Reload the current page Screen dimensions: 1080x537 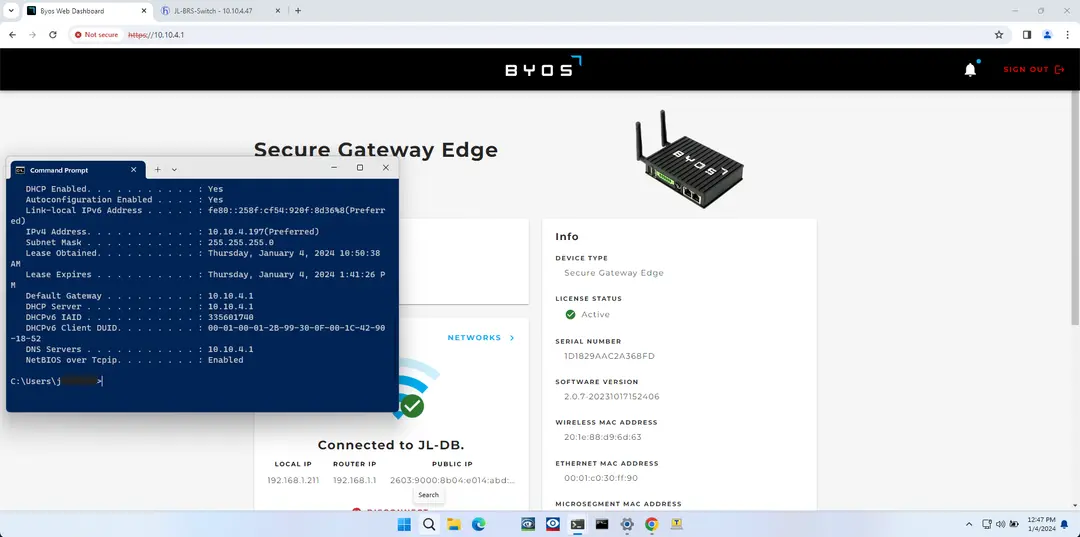pyautogui.click(x=52, y=34)
